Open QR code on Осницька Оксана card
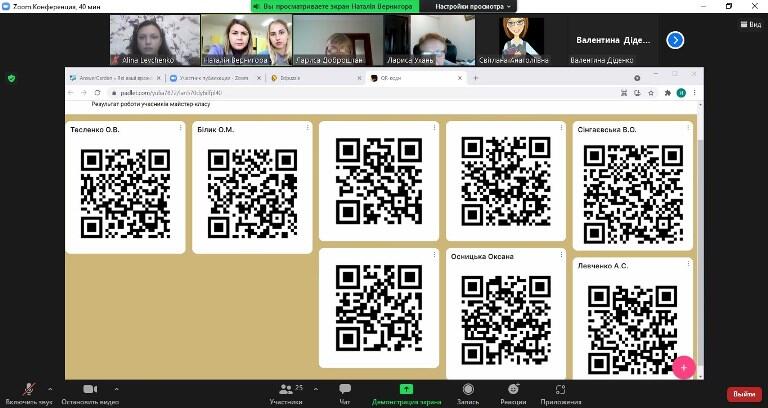The image size is (768, 408). [506, 321]
